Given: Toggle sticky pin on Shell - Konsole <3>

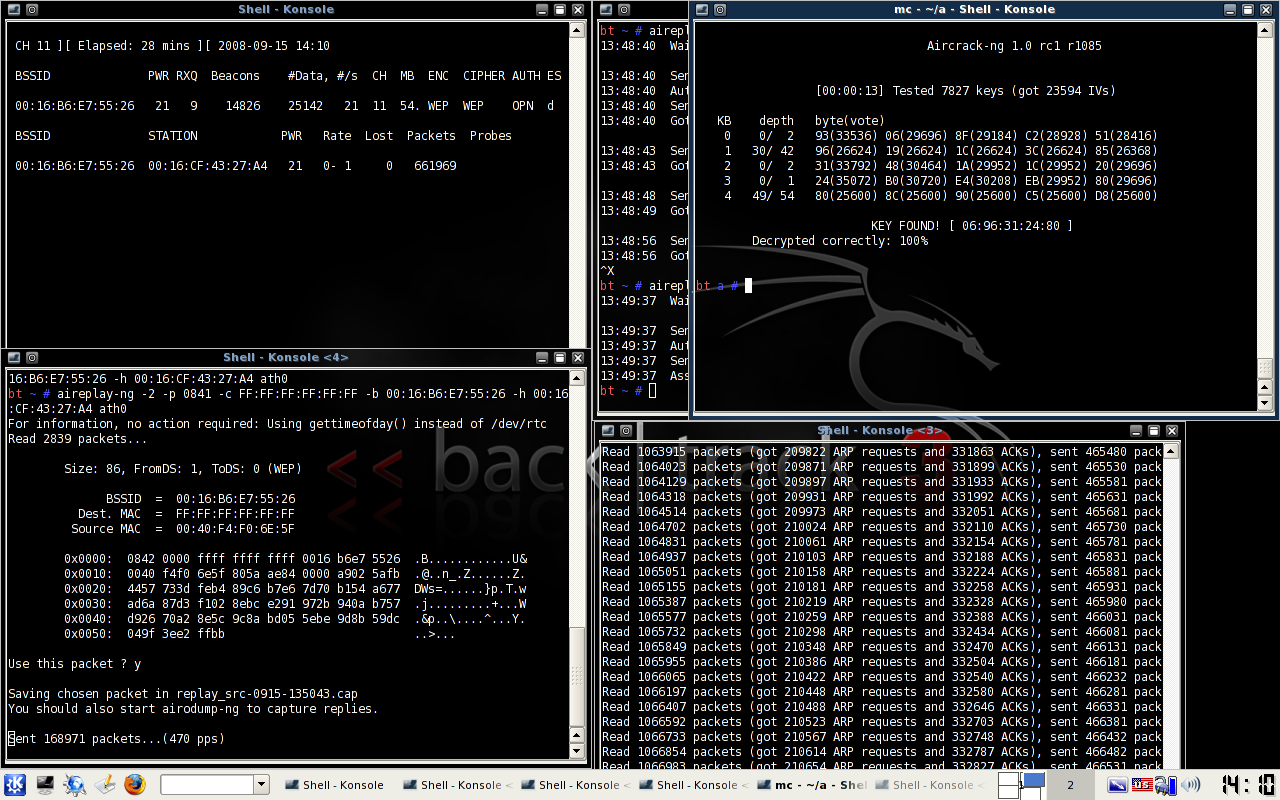Looking at the screenshot, I should 625,431.
